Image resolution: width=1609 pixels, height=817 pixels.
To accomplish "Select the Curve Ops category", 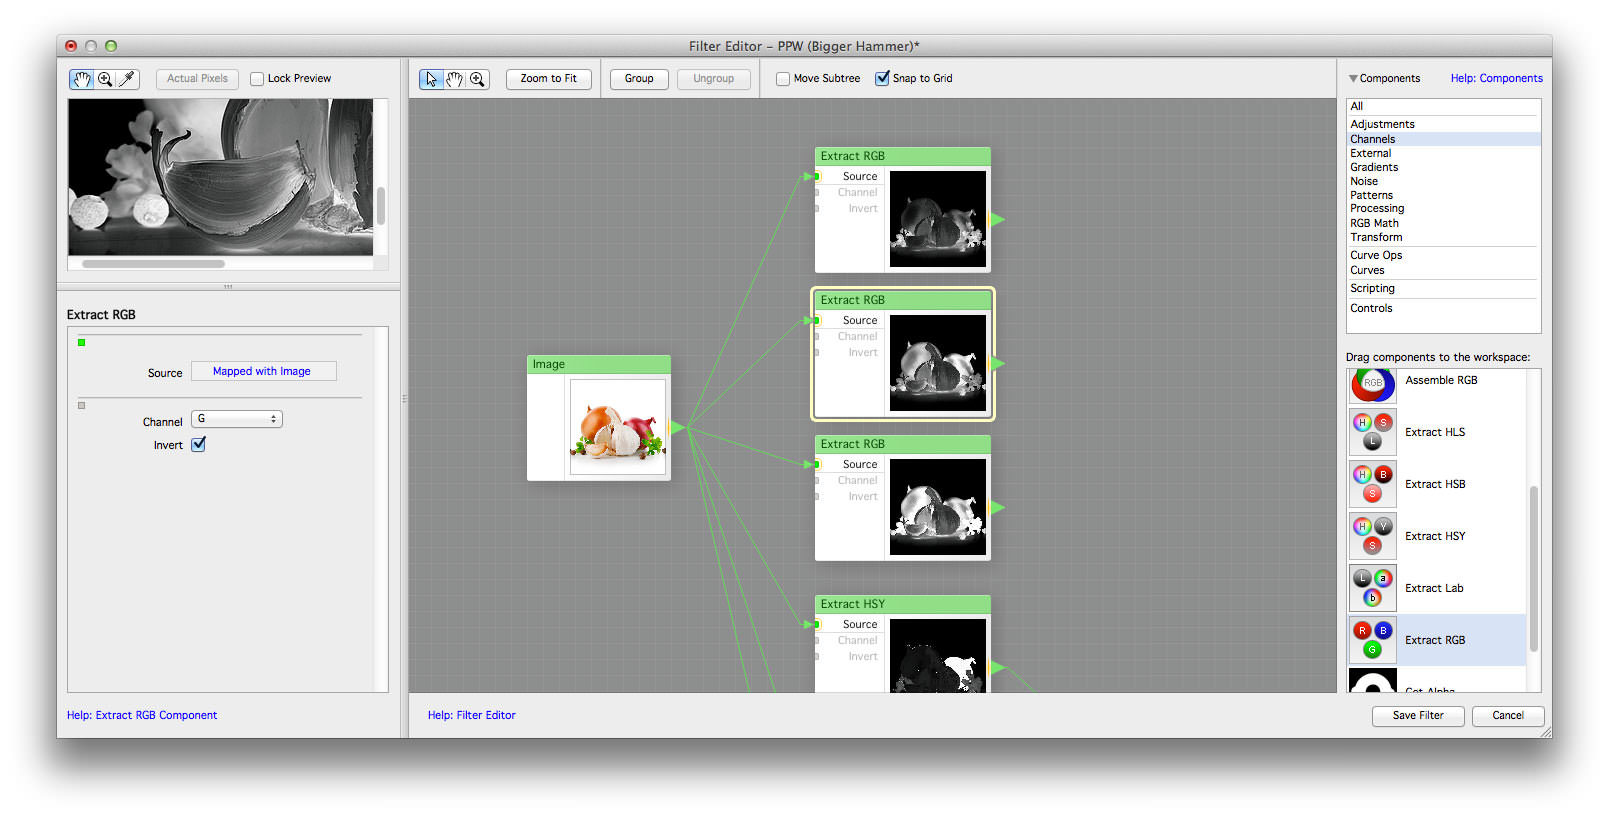I will [1443, 255].
